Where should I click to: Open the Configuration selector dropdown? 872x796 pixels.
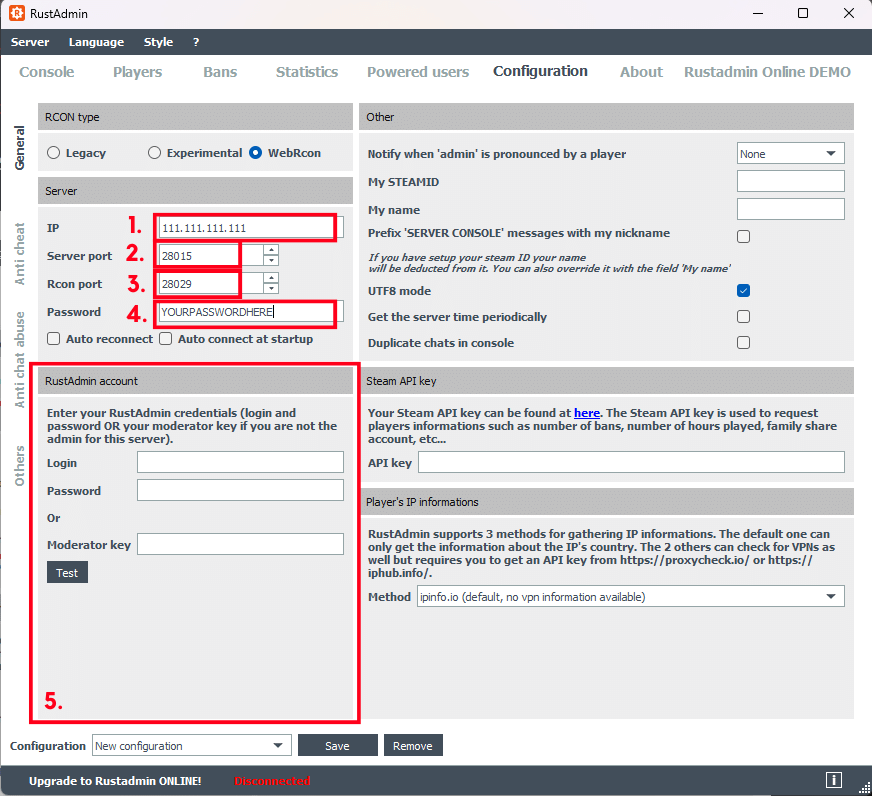click(191, 745)
